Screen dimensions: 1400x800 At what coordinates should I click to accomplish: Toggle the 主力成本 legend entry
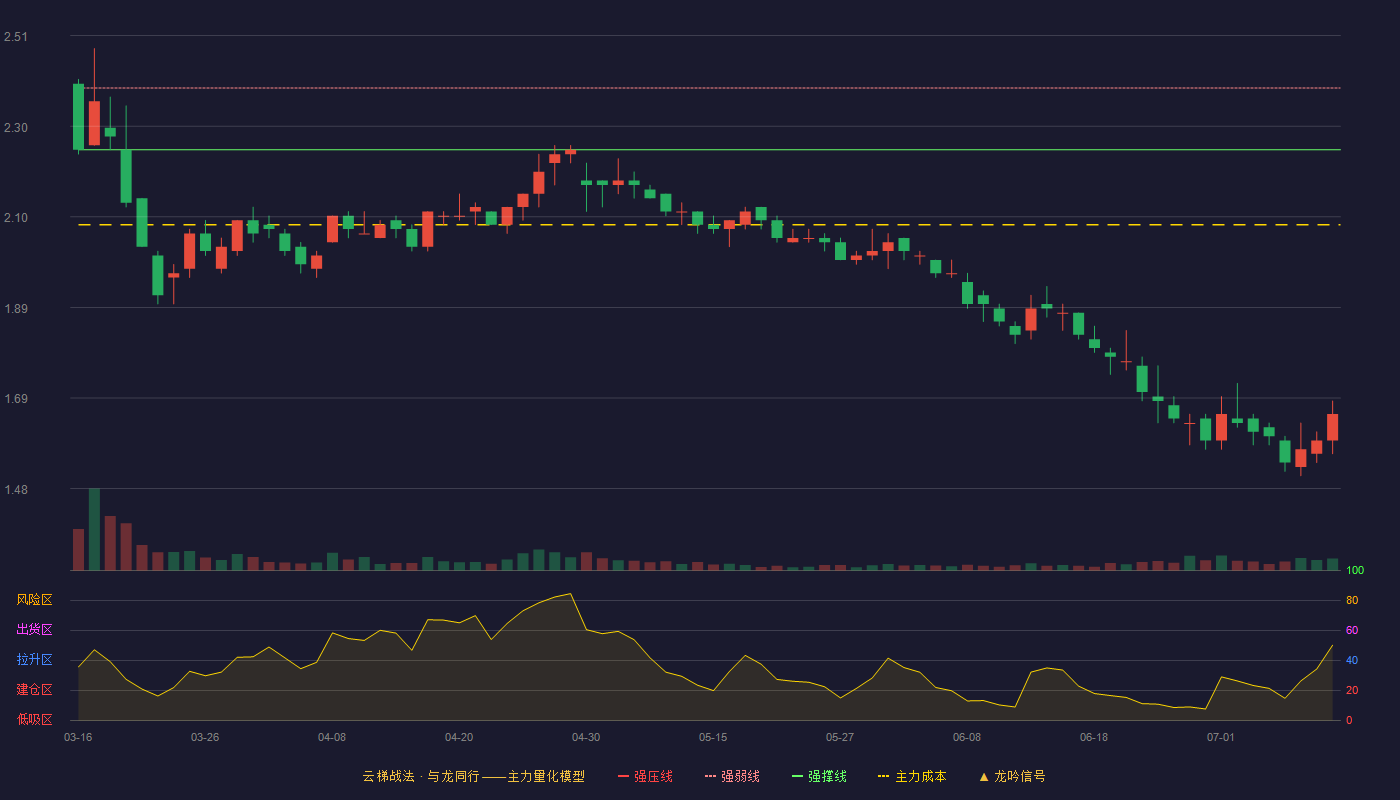click(912, 776)
